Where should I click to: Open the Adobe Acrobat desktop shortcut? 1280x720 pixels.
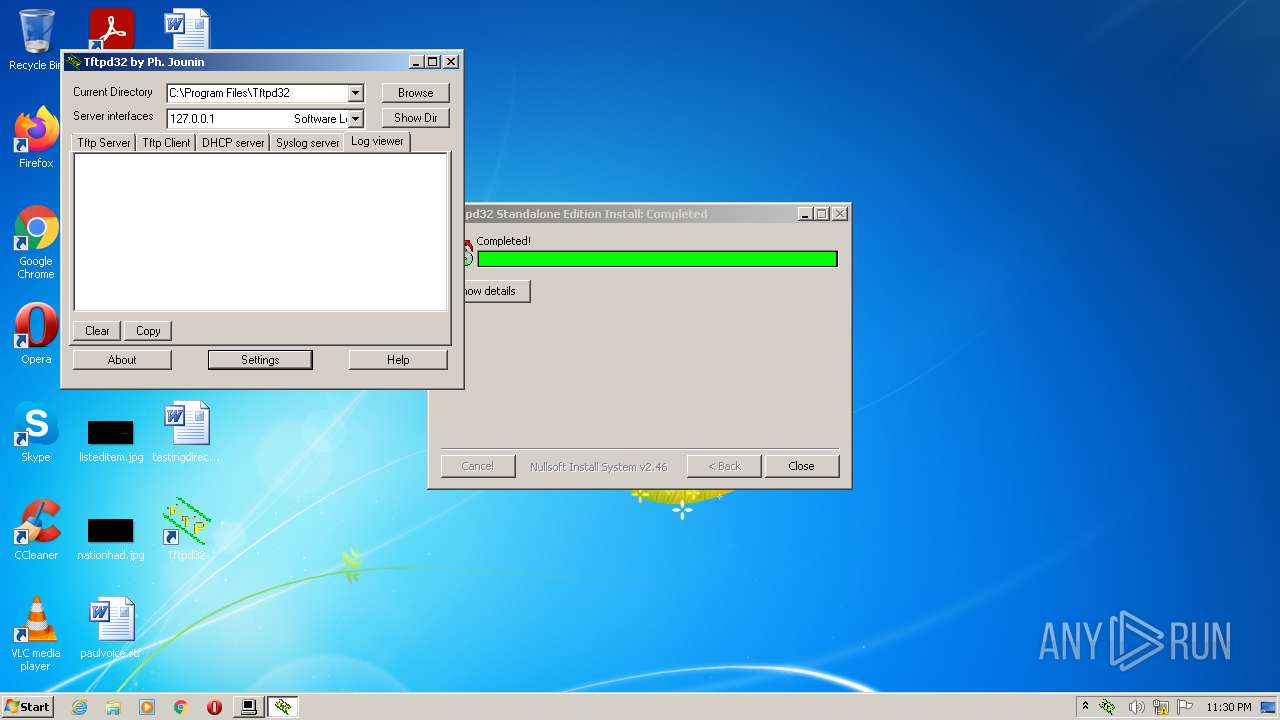pyautogui.click(x=111, y=28)
